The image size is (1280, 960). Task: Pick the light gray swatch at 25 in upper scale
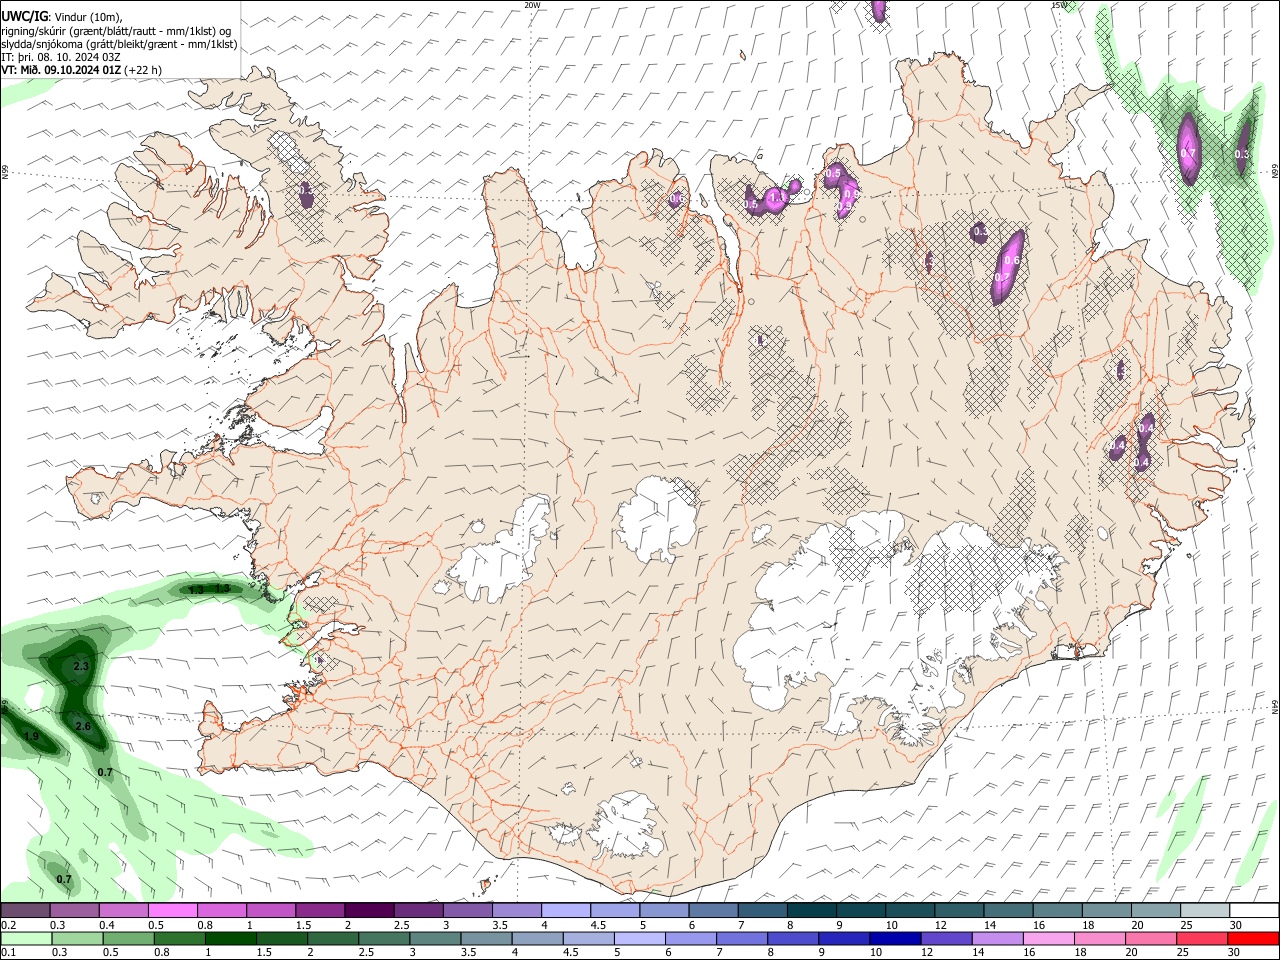coord(1205,910)
